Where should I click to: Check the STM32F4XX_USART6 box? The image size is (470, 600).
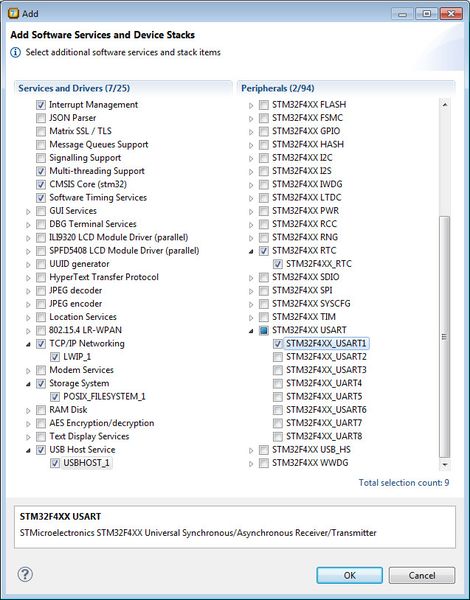278,410
